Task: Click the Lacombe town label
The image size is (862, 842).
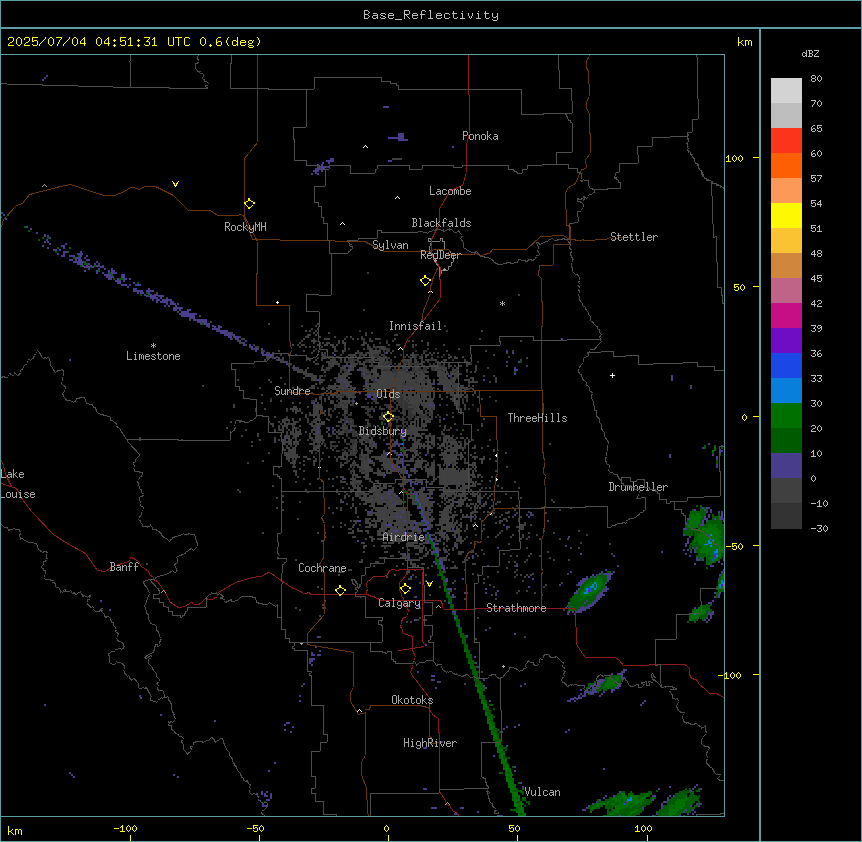Action: 450,191
